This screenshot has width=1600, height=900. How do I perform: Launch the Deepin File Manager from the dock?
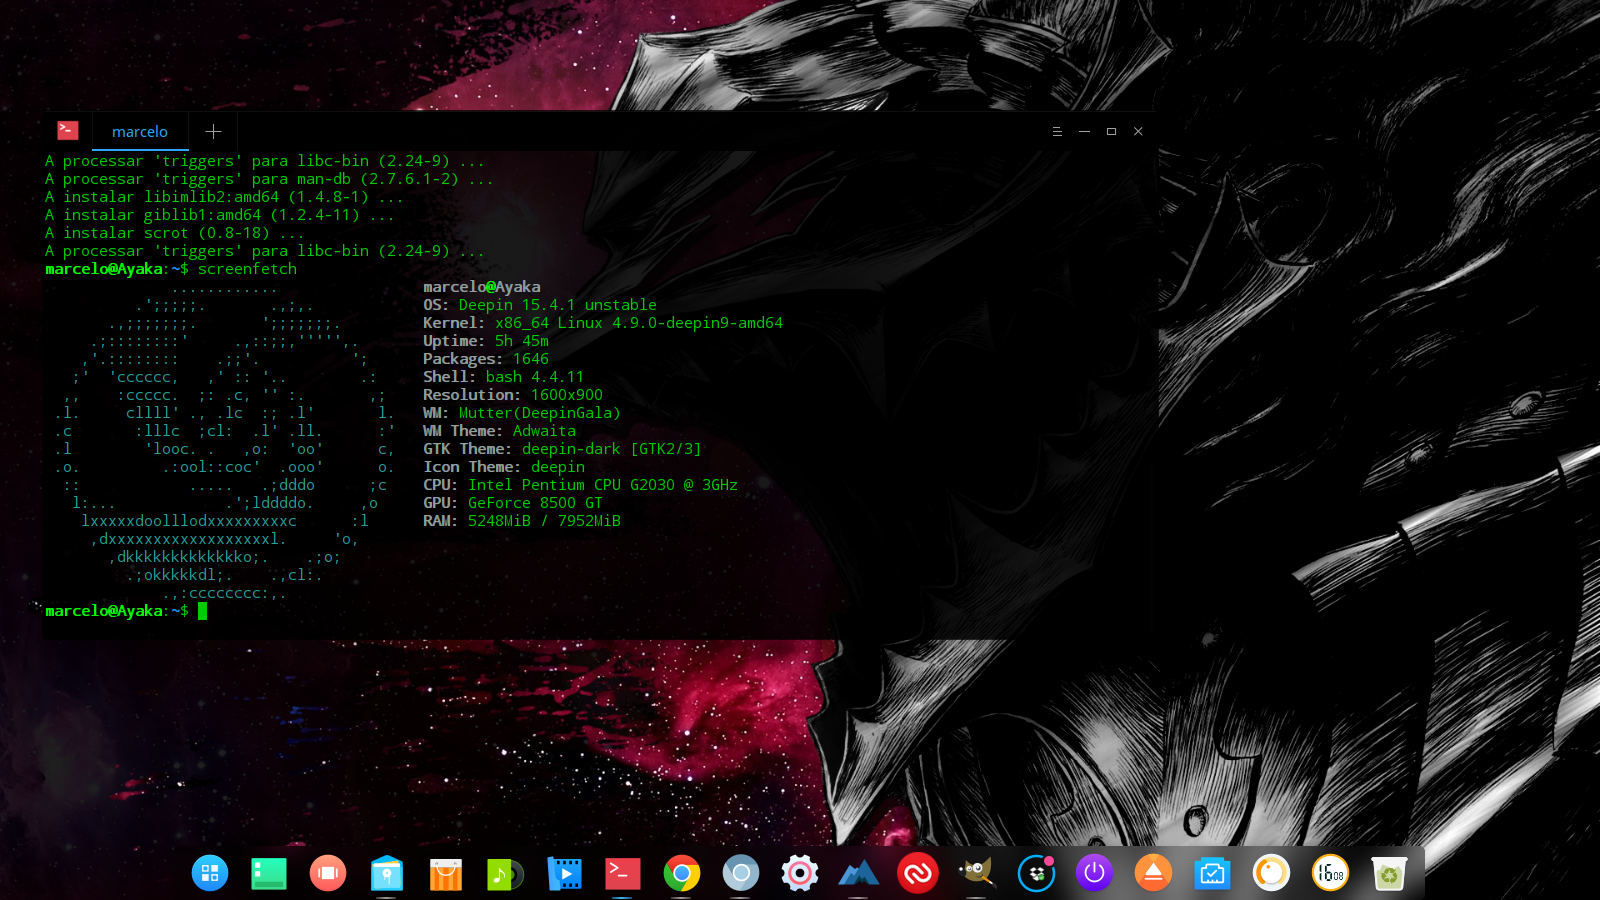click(x=387, y=873)
